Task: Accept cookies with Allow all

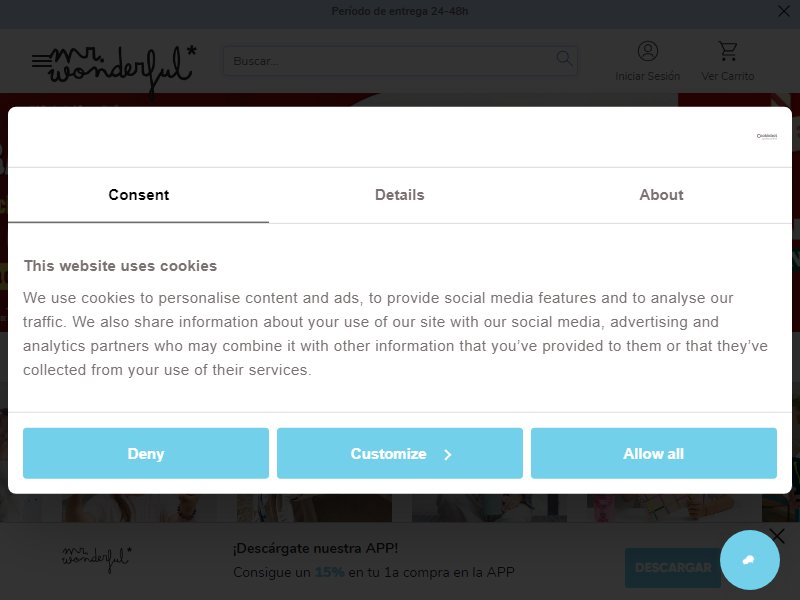Action: pos(654,453)
